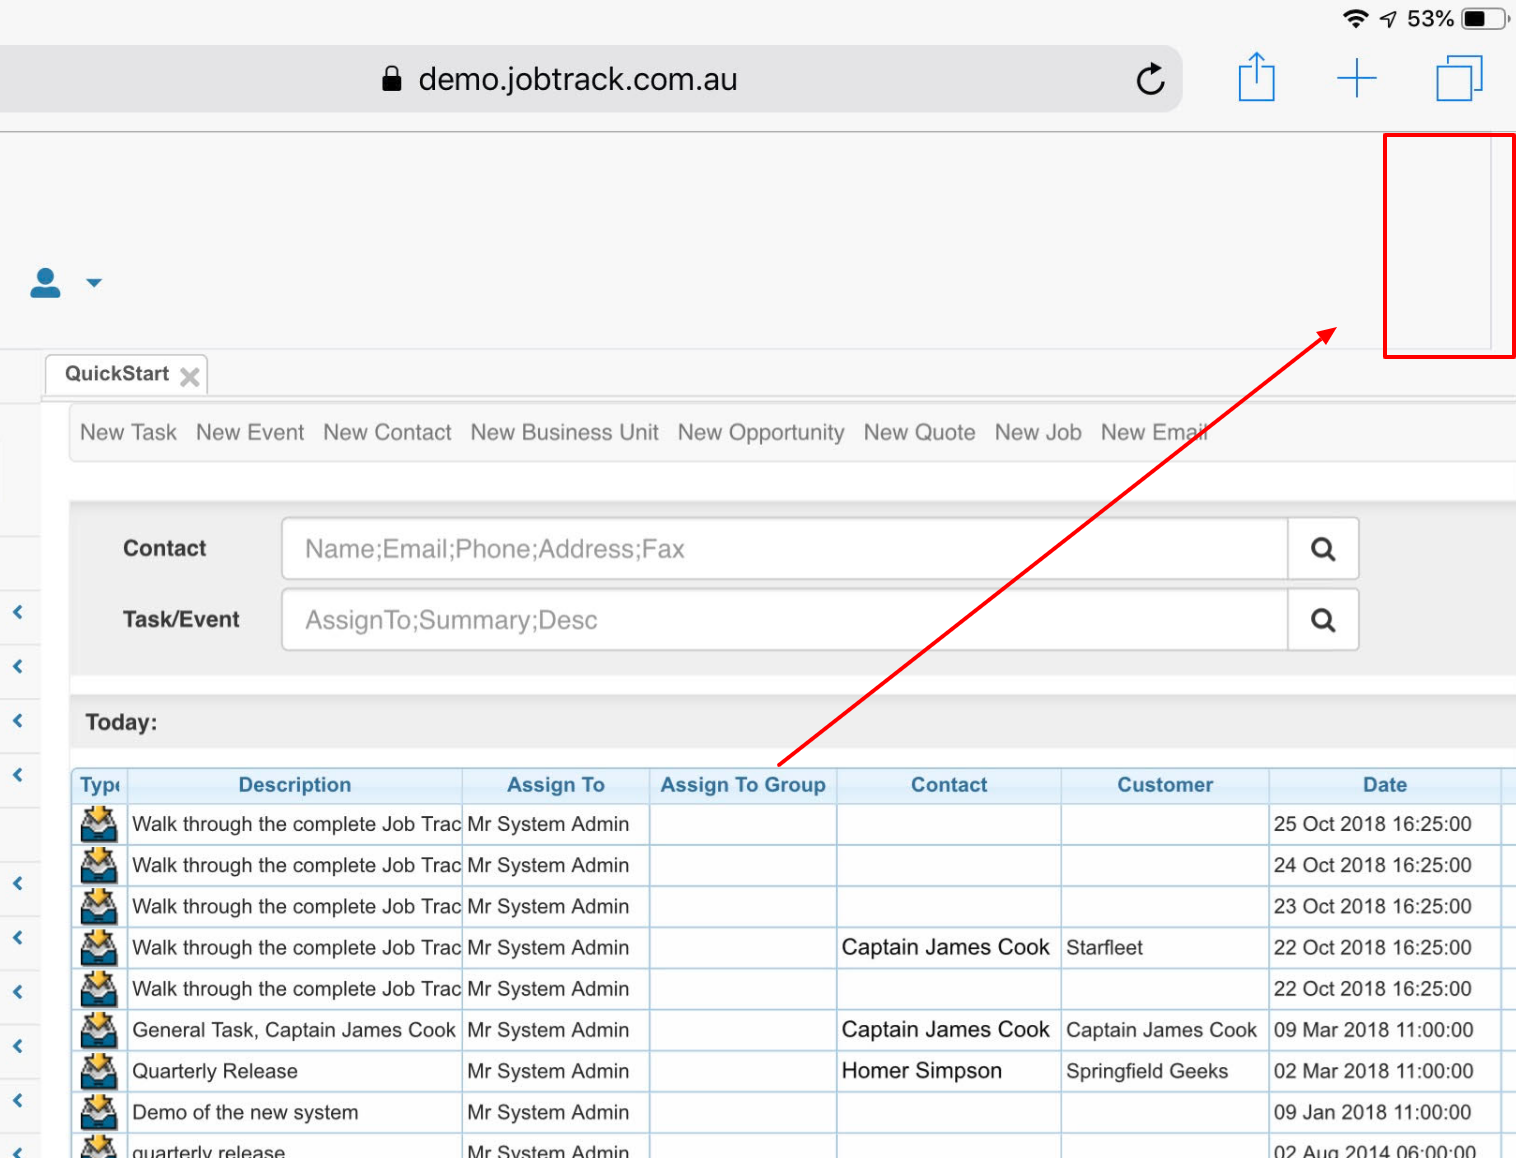Sort by the Description column header
Viewport: 1516px width, 1158px height.
pos(295,786)
